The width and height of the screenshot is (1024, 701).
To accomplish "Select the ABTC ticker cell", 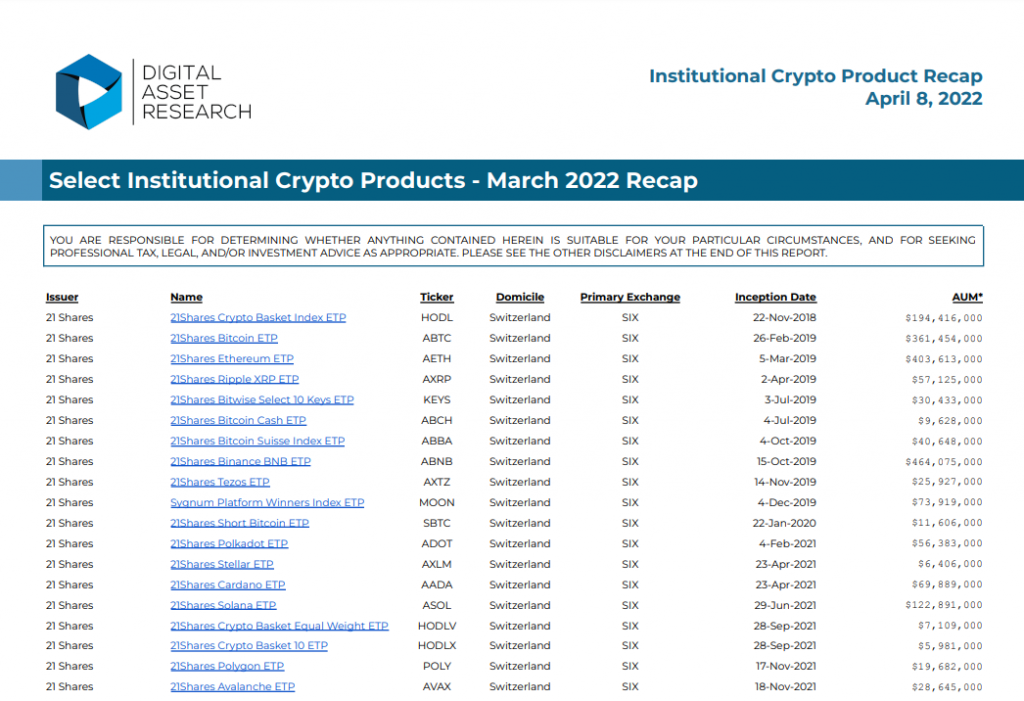I will point(437,338).
